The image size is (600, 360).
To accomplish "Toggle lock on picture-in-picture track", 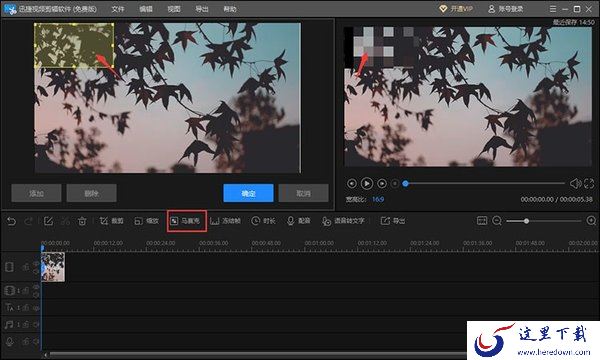I will (x=26, y=291).
